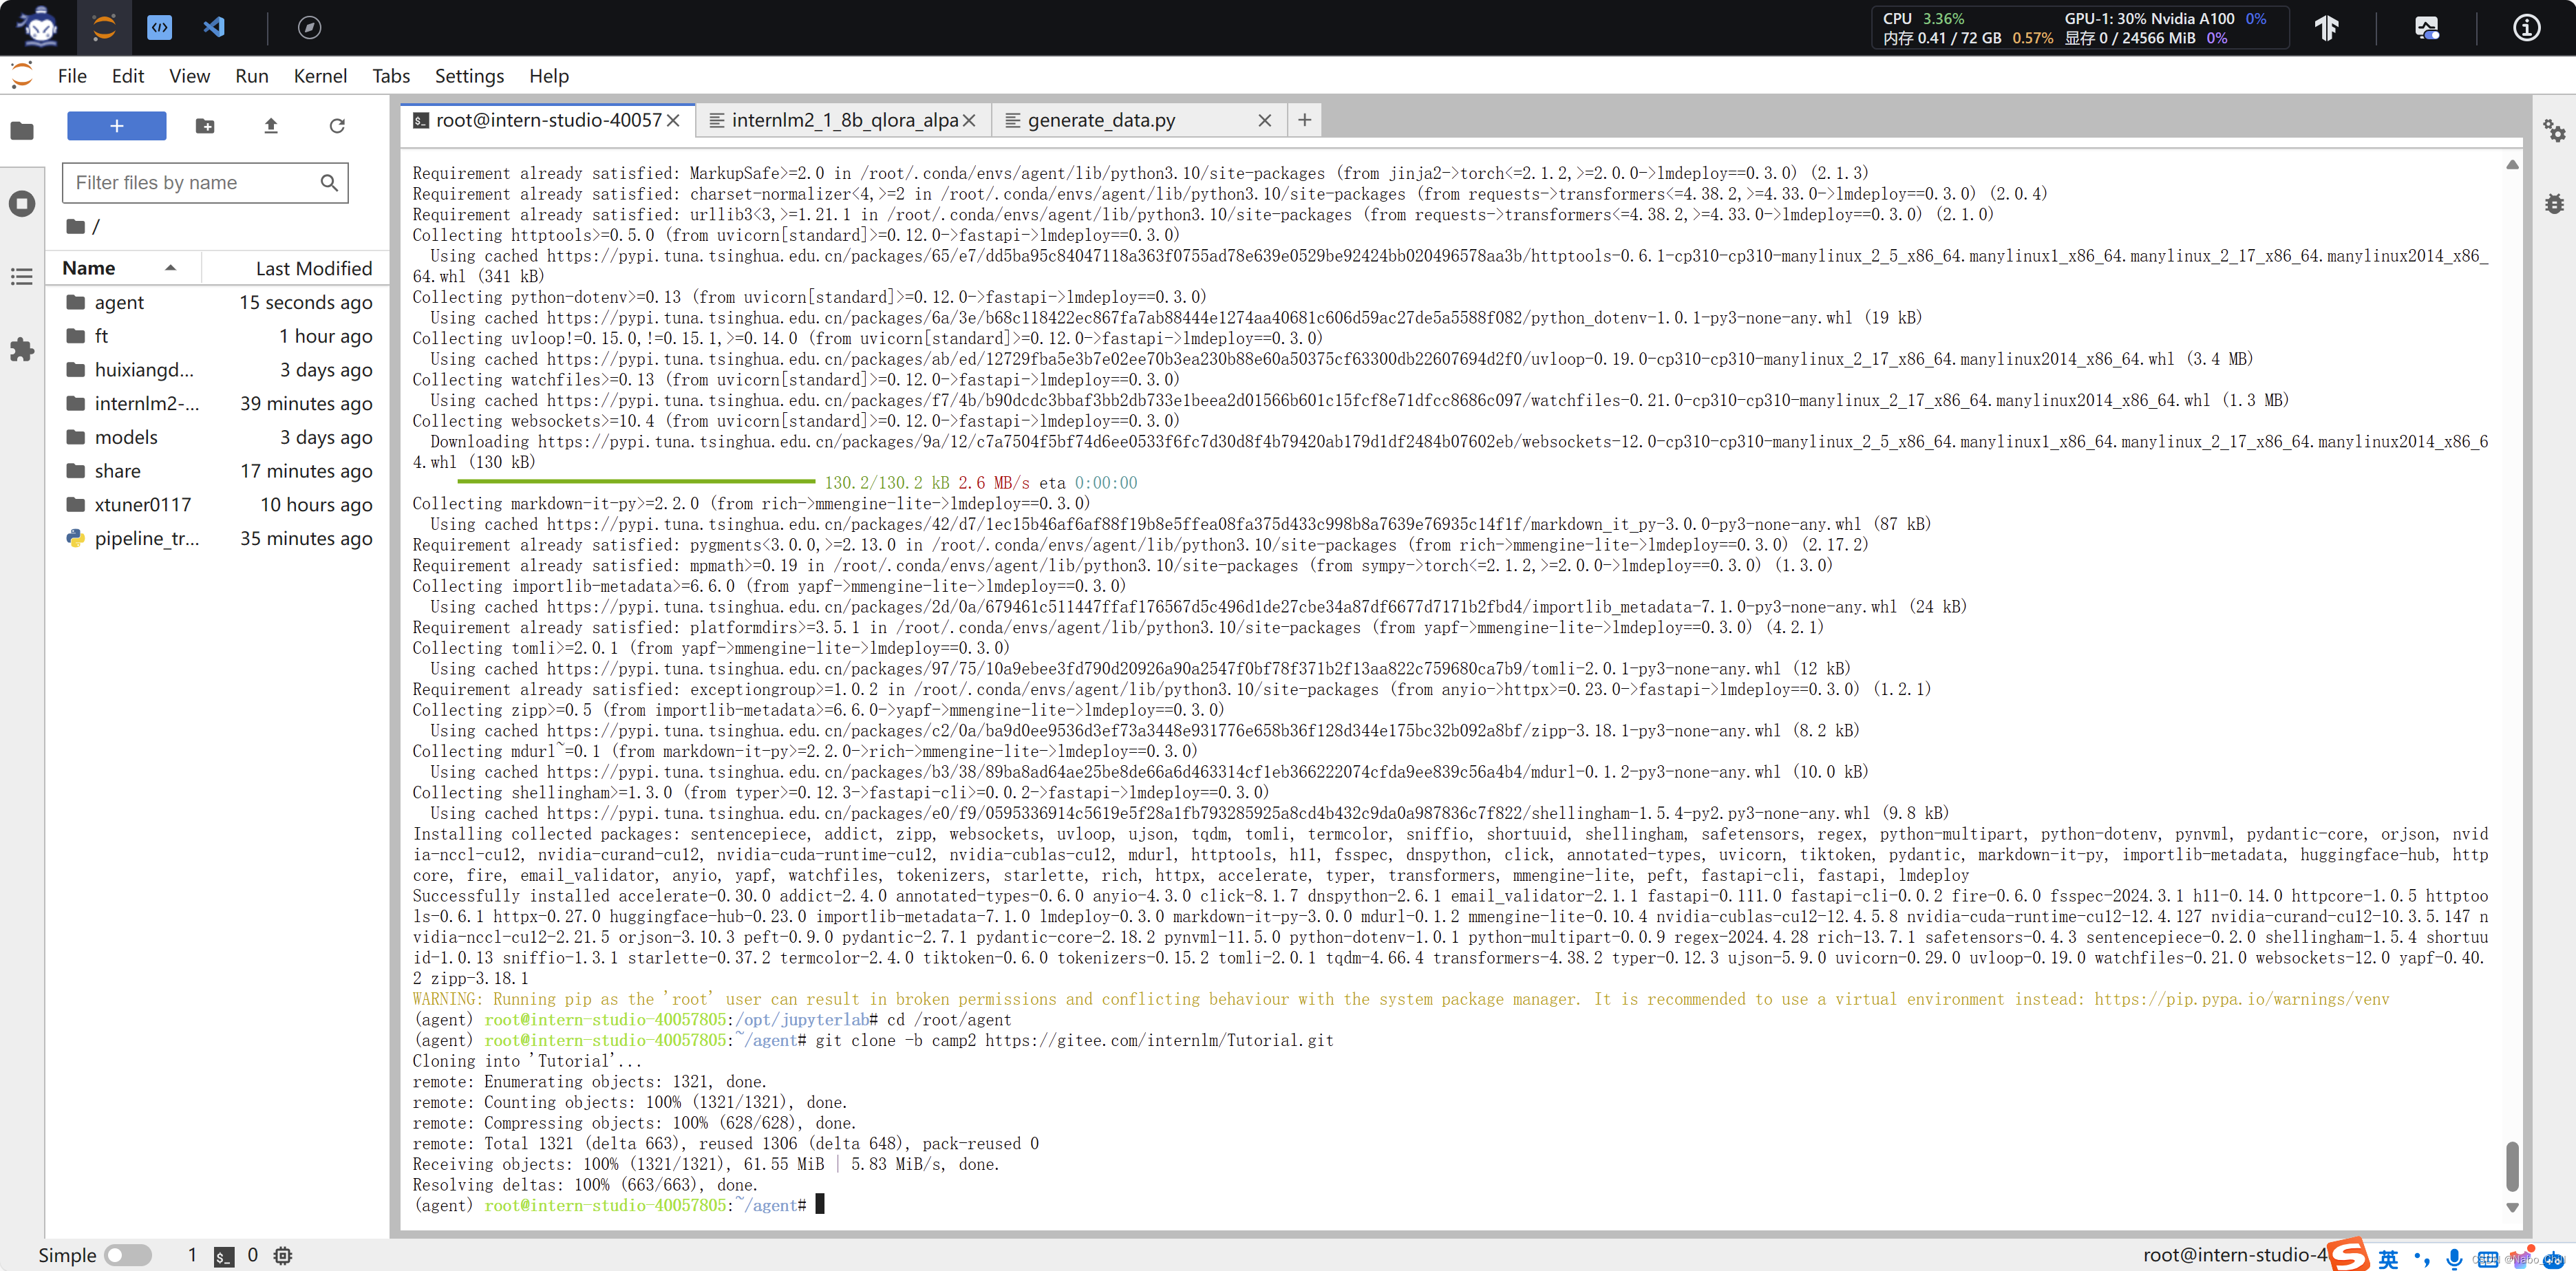Screen dimensions: 2576x1271
Task: Toggle the Simple interface mode switch
Action: (x=128, y=1254)
